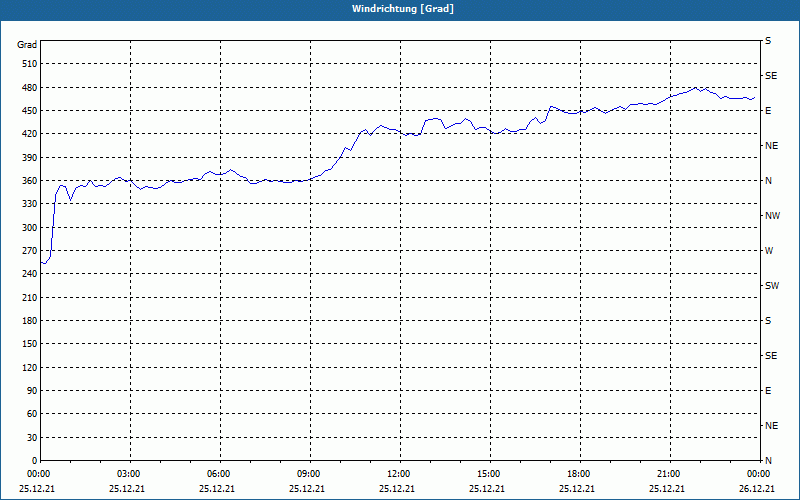This screenshot has width=800, height=500.
Task: Click the 25.12.21 date under 09:00
Action: pos(307,489)
